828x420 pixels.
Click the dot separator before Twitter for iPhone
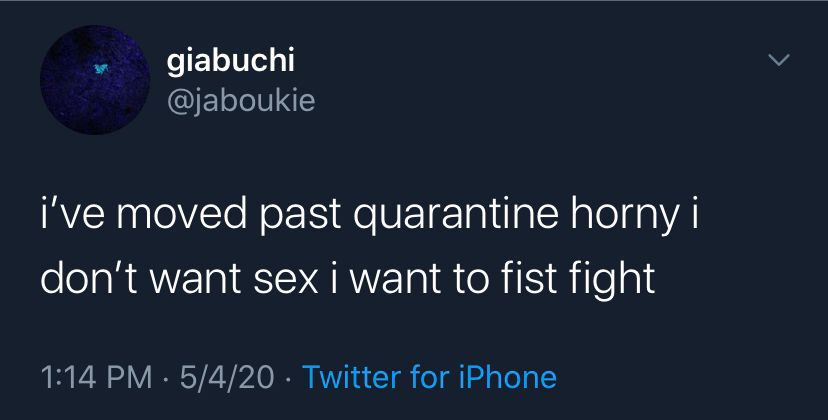288,378
